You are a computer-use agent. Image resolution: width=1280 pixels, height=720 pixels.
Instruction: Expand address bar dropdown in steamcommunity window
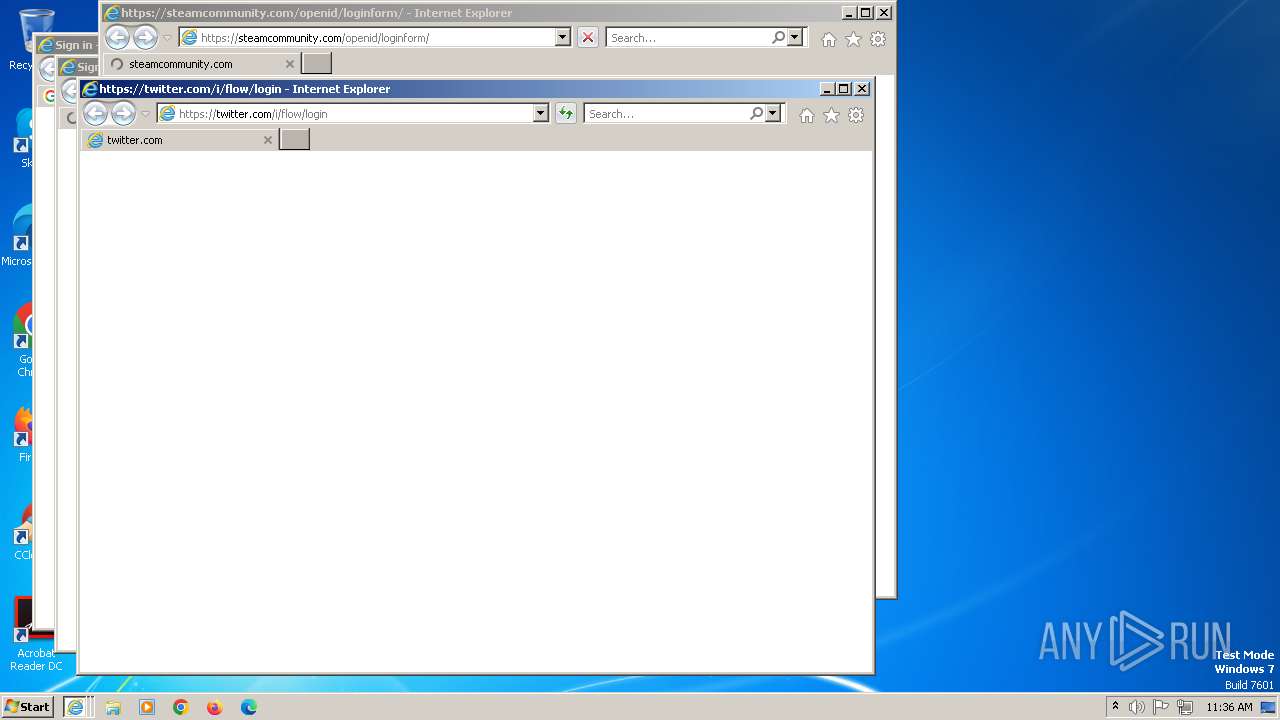pos(563,38)
